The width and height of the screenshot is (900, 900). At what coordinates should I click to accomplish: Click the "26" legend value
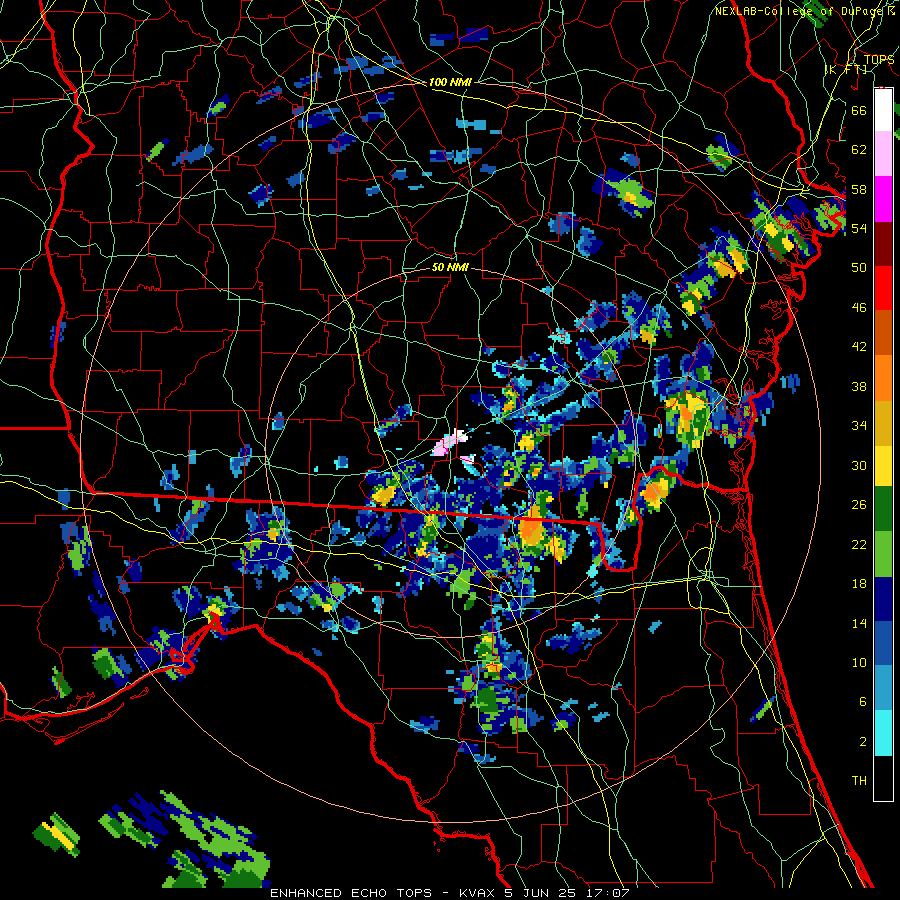[859, 505]
